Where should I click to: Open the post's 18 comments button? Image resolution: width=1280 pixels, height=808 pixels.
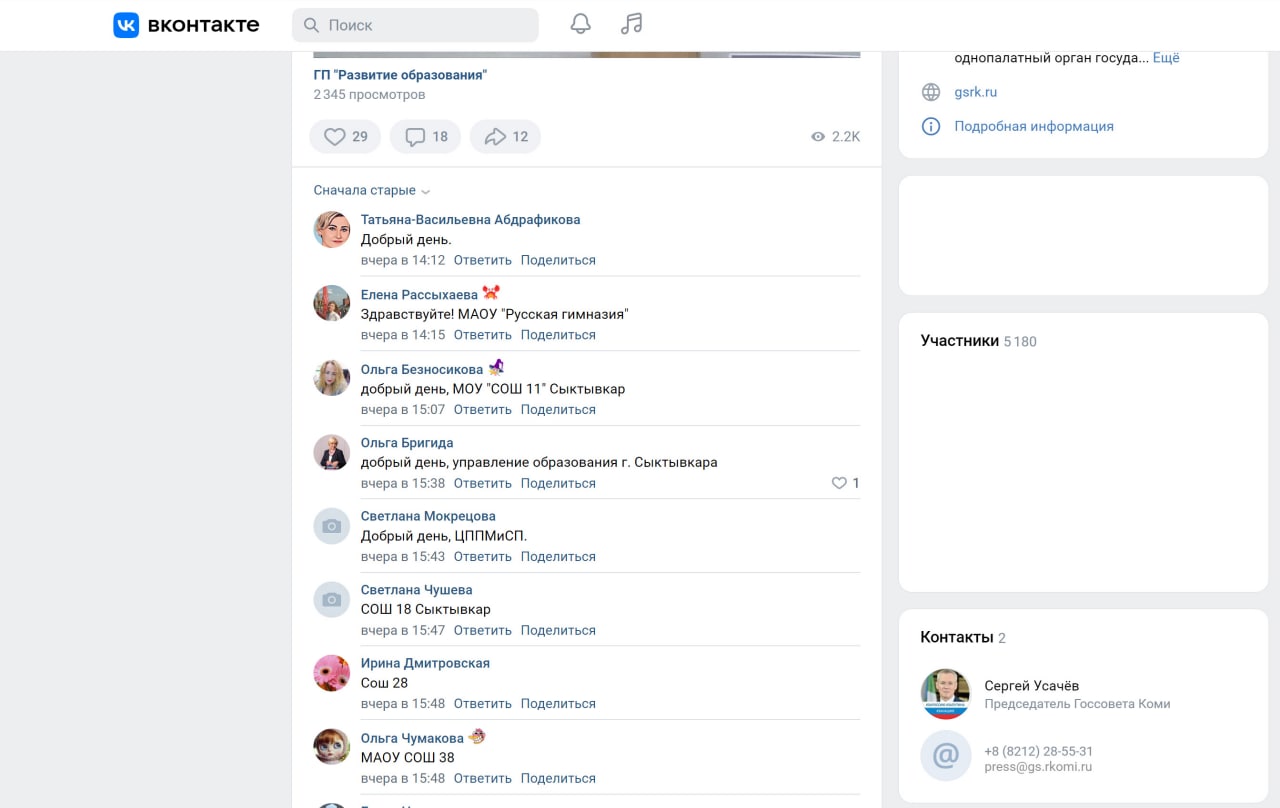(425, 137)
